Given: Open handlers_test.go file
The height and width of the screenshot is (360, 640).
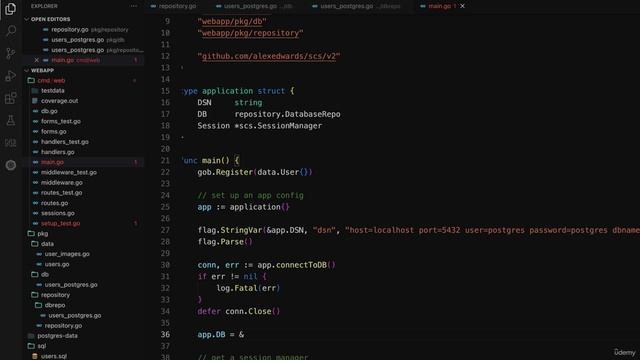Looking at the screenshot, I should click(x=65, y=142).
